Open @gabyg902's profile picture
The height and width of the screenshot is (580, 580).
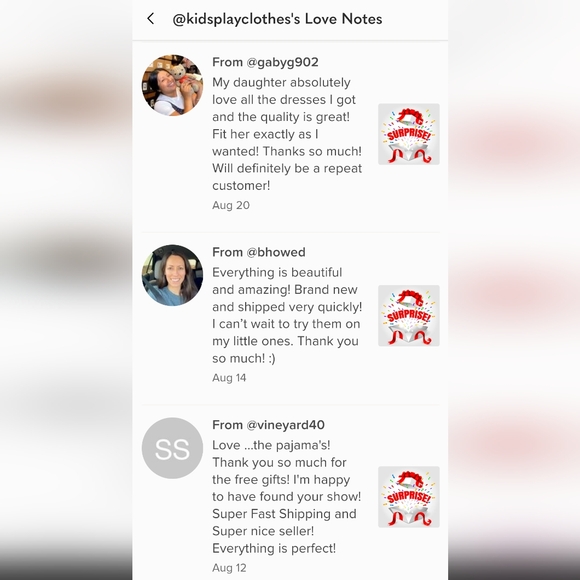(x=172, y=85)
